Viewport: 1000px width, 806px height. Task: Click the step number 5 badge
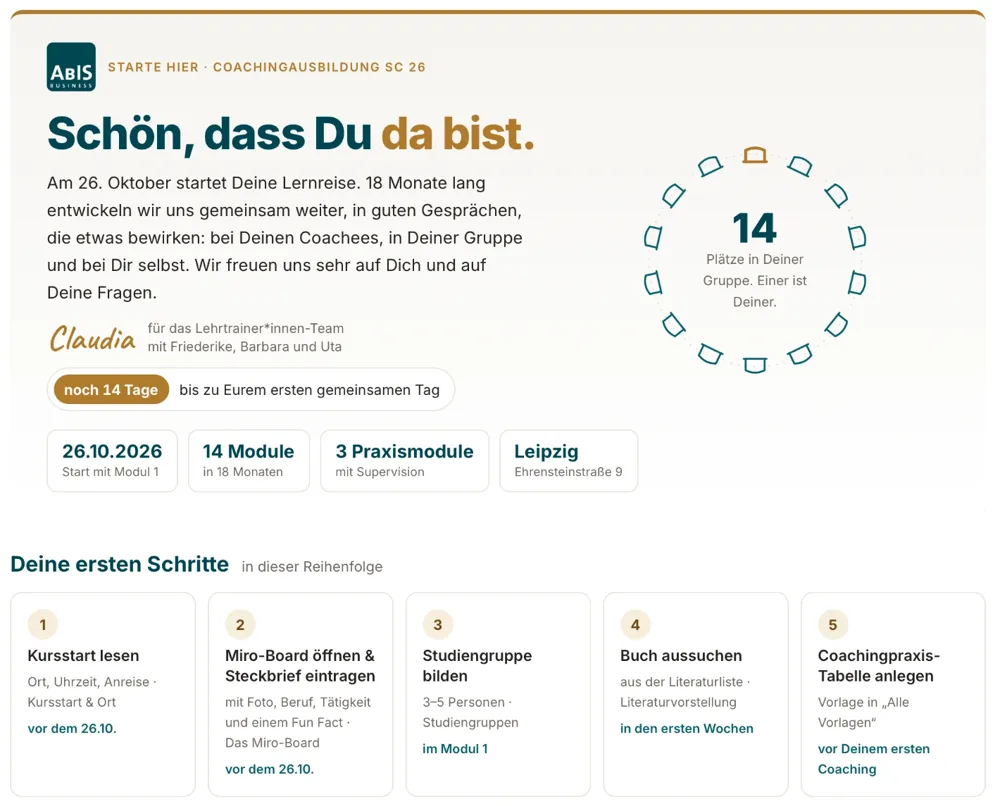pyautogui.click(x=833, y=624)
